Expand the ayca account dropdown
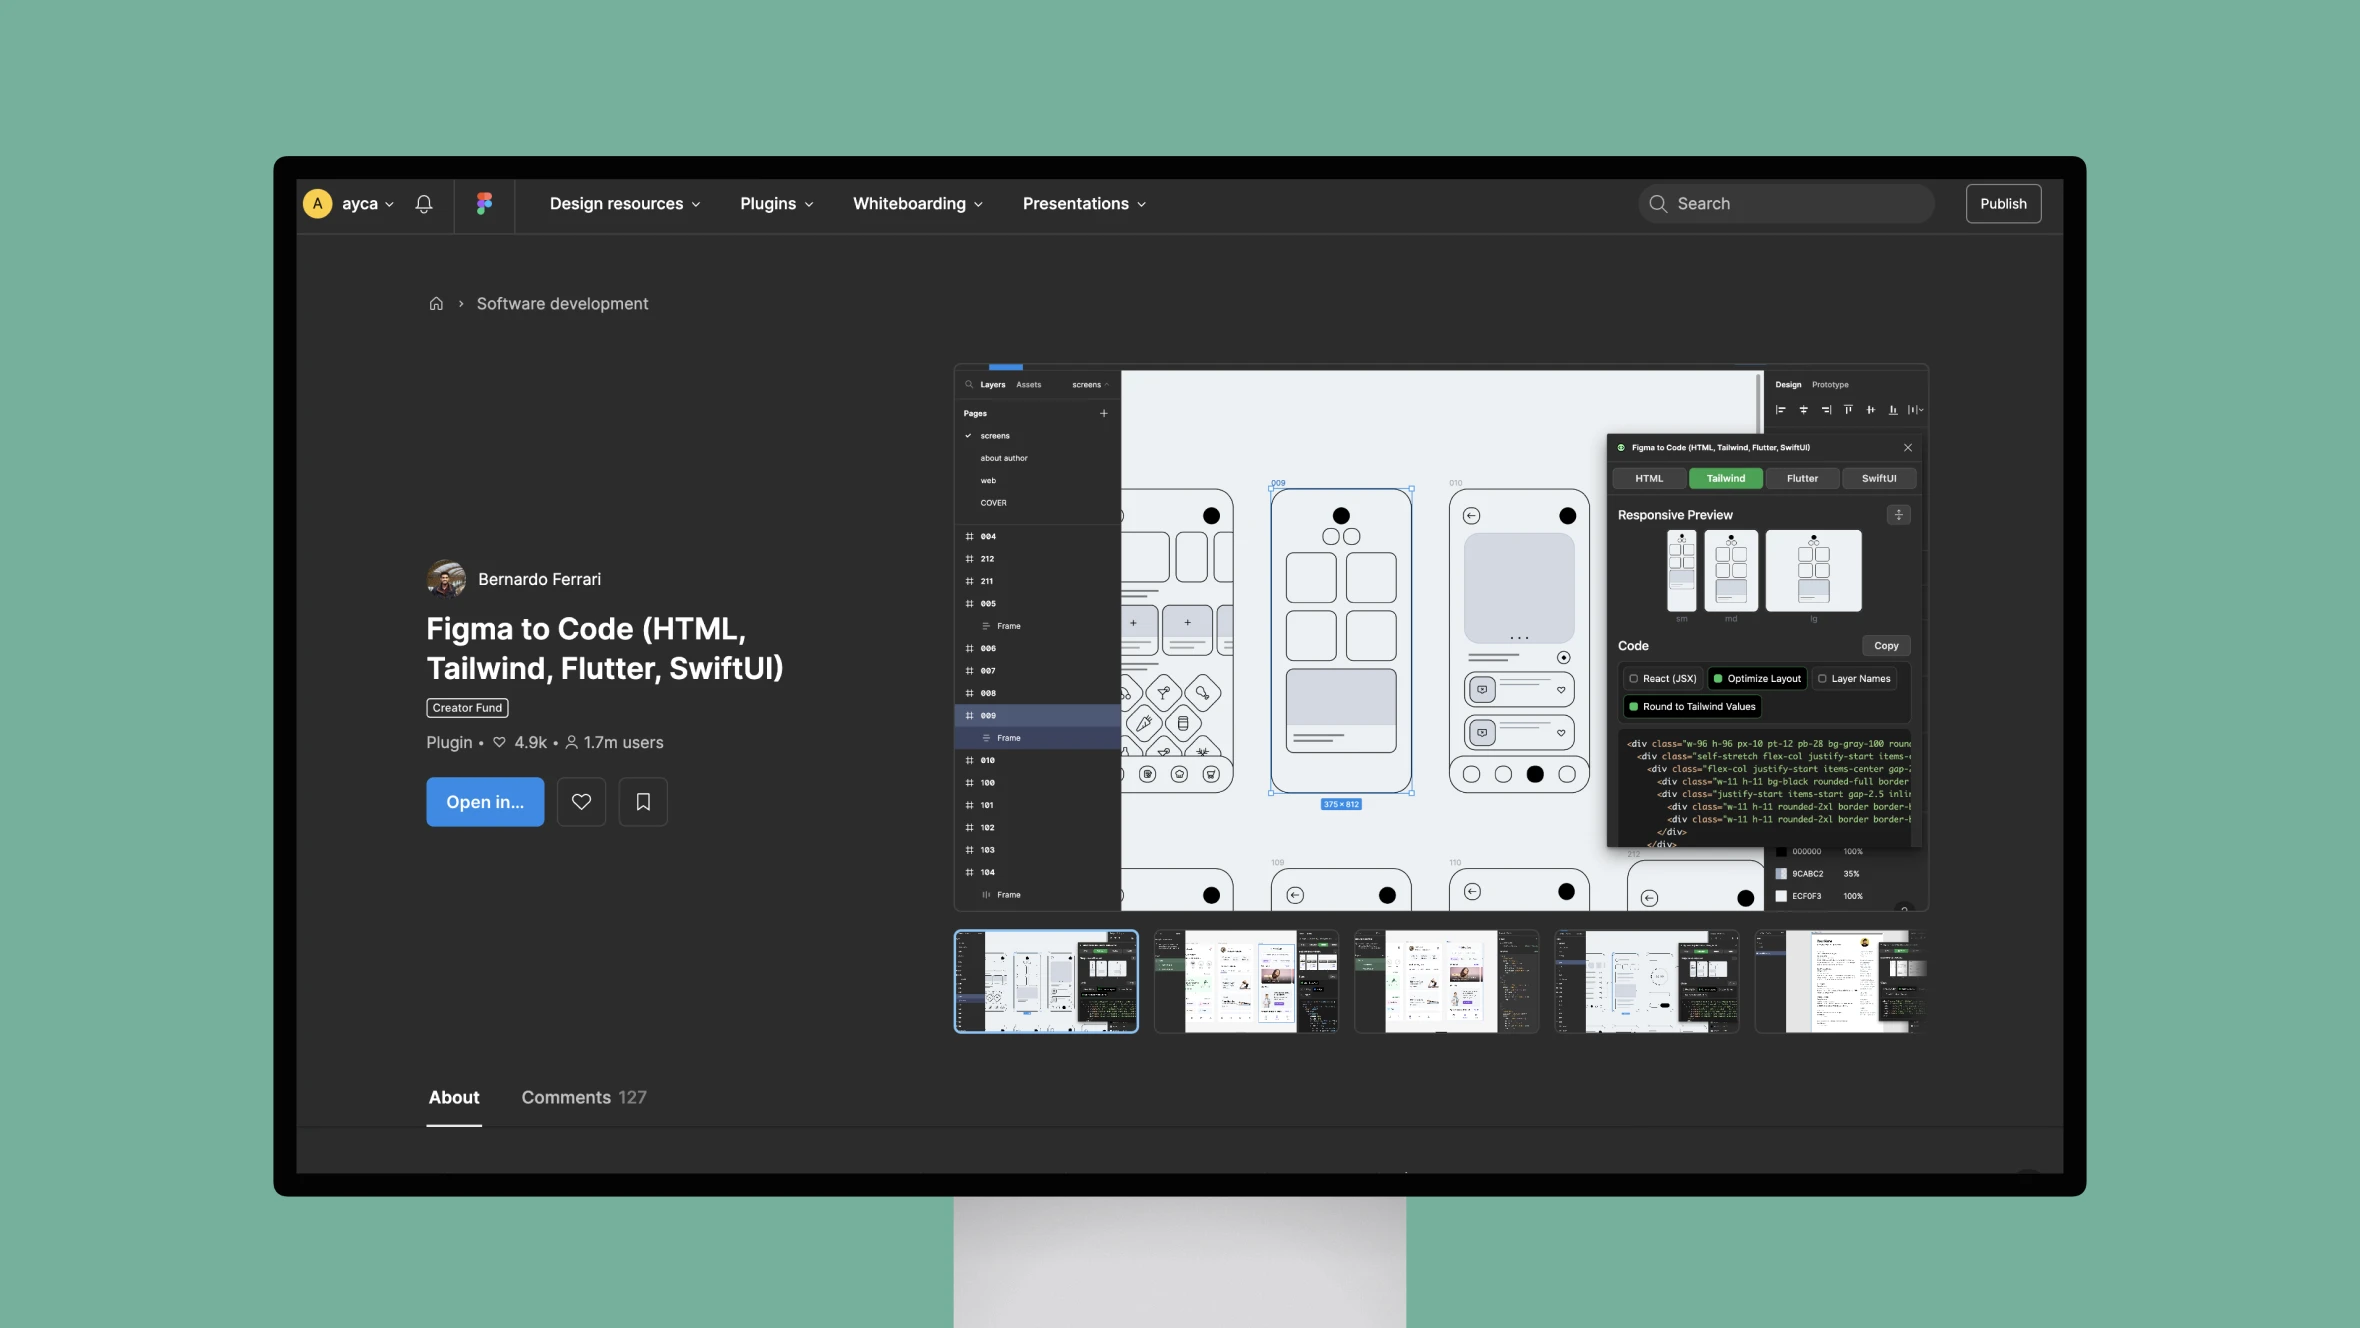This screenshot has width=2360, height=1328. 389,205
